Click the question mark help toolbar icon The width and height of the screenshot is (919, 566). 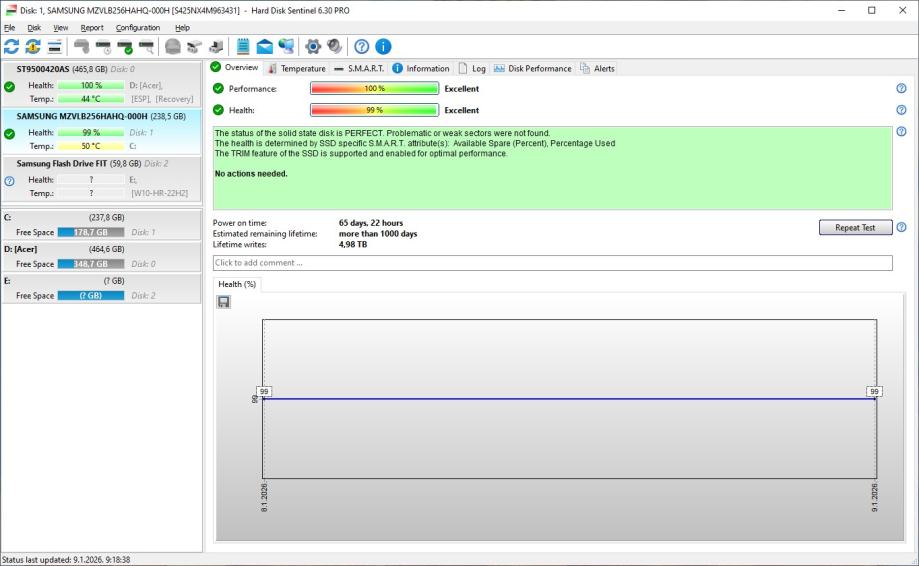361,46
